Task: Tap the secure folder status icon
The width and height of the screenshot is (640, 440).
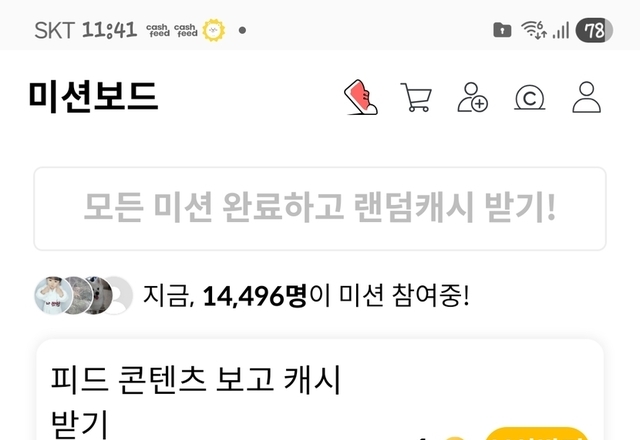Action: [x=502, y=30]
